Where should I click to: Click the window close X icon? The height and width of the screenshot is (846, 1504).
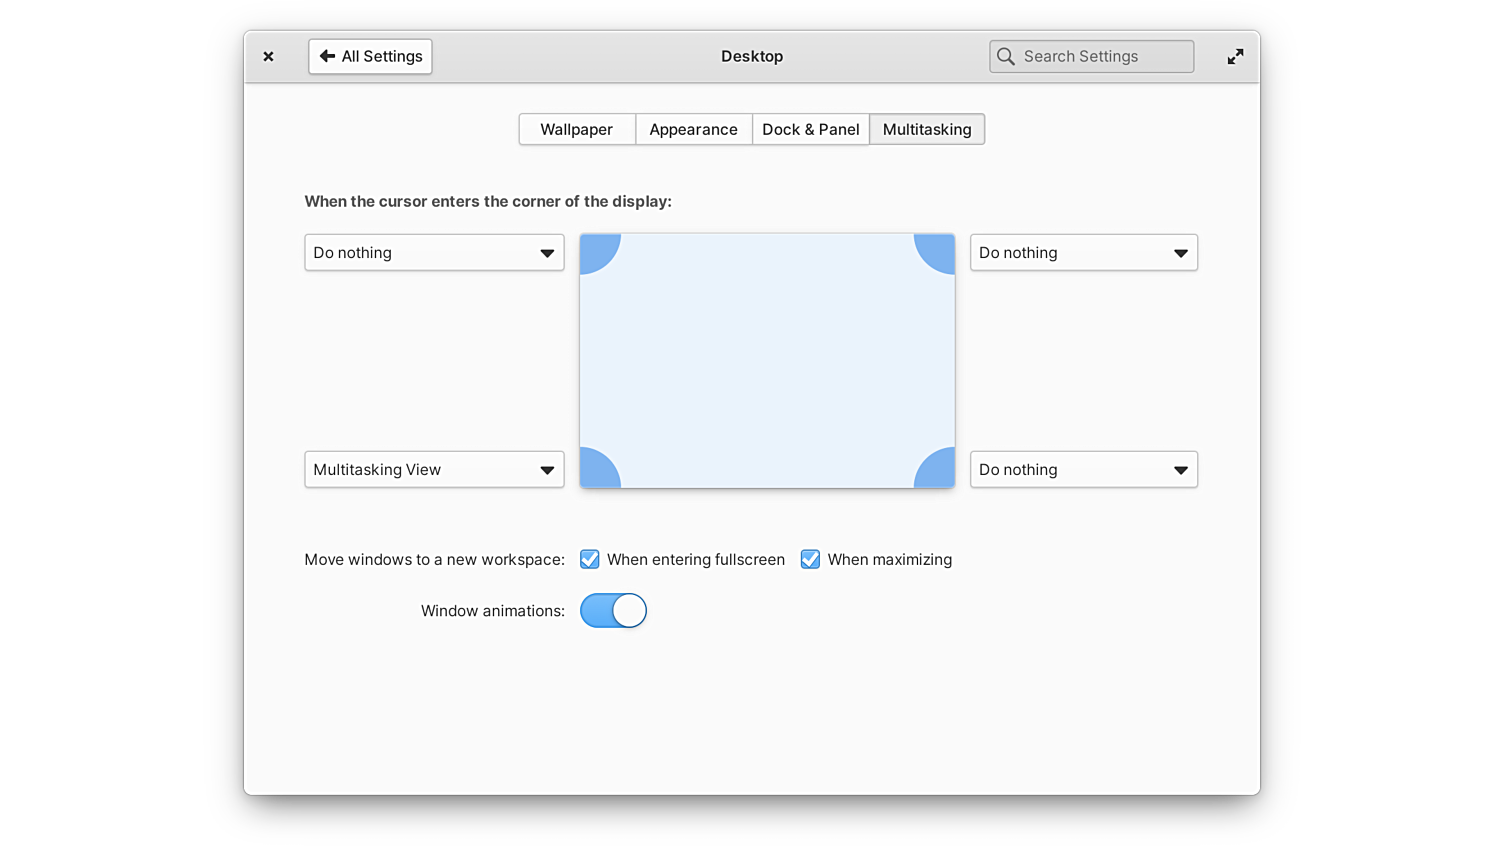click(x=268, y=57)
